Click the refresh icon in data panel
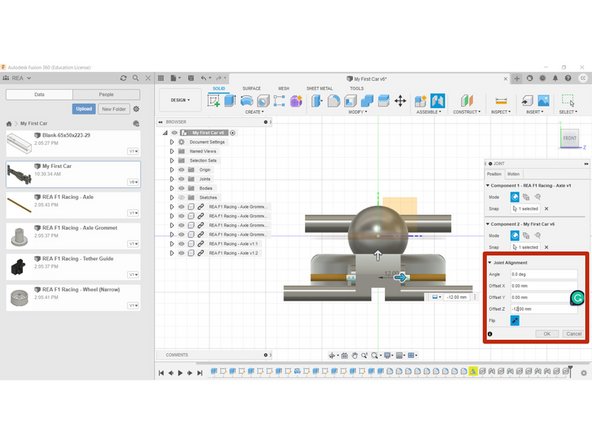The width and height of the screenshot is (592, 444). tap(123, 78)
